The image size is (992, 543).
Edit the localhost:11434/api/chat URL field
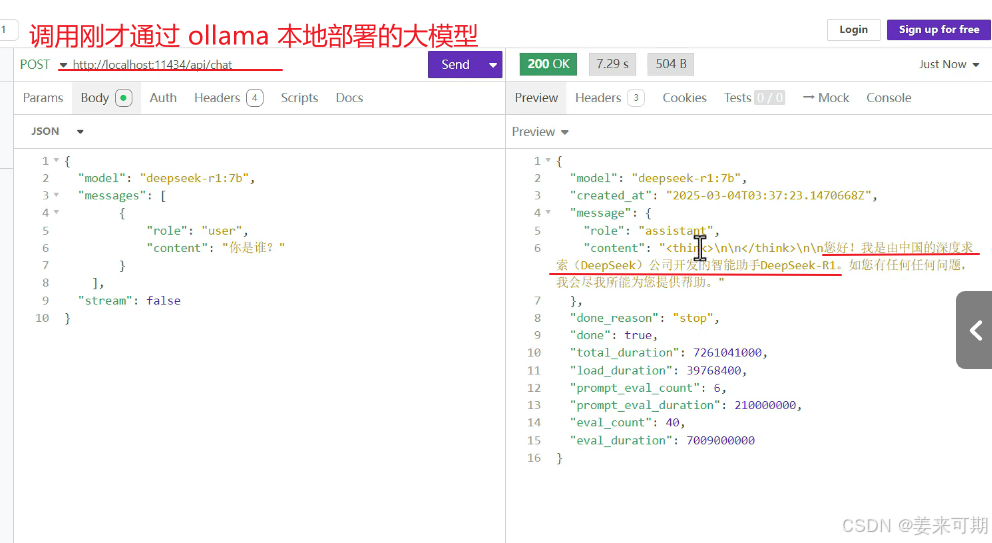(152, 65)
